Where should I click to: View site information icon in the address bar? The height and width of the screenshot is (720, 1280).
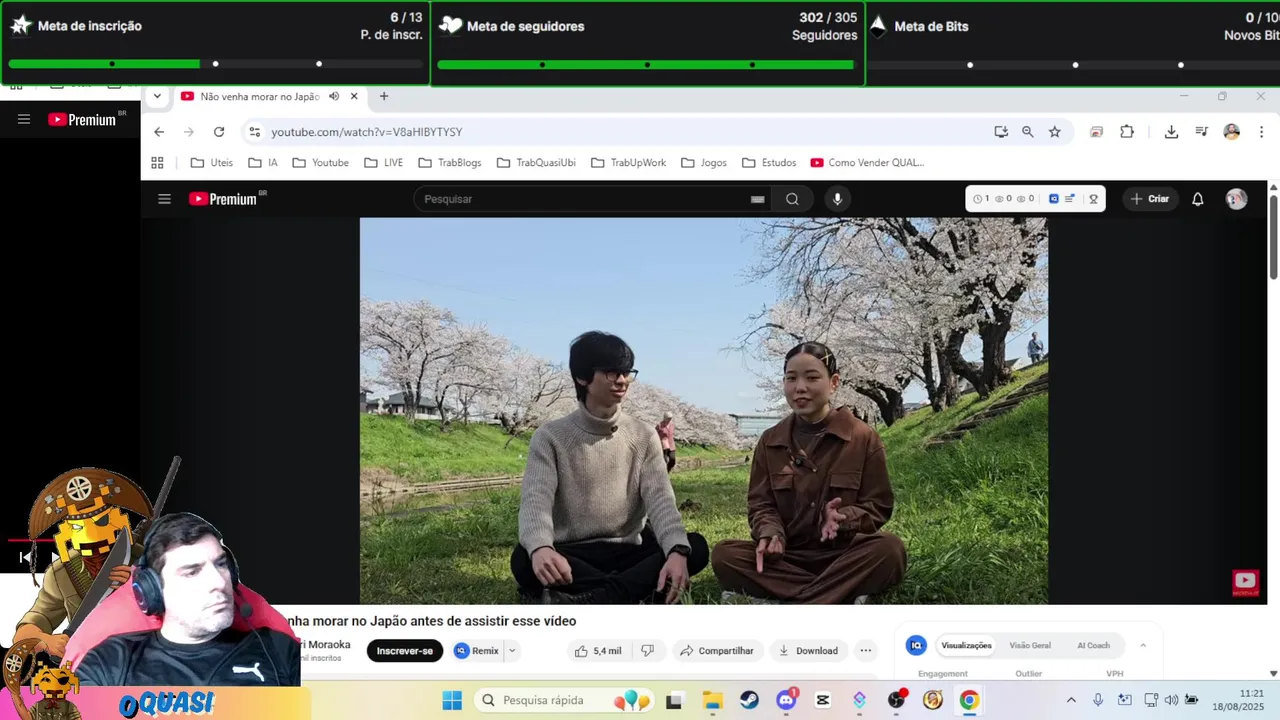pos(254,132)
